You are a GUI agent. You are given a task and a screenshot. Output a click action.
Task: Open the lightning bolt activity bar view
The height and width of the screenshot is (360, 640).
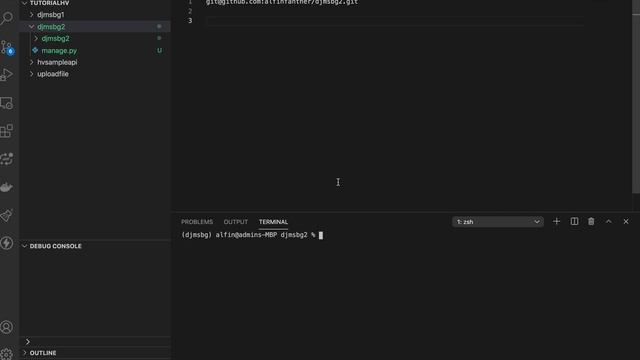[7, 243]
